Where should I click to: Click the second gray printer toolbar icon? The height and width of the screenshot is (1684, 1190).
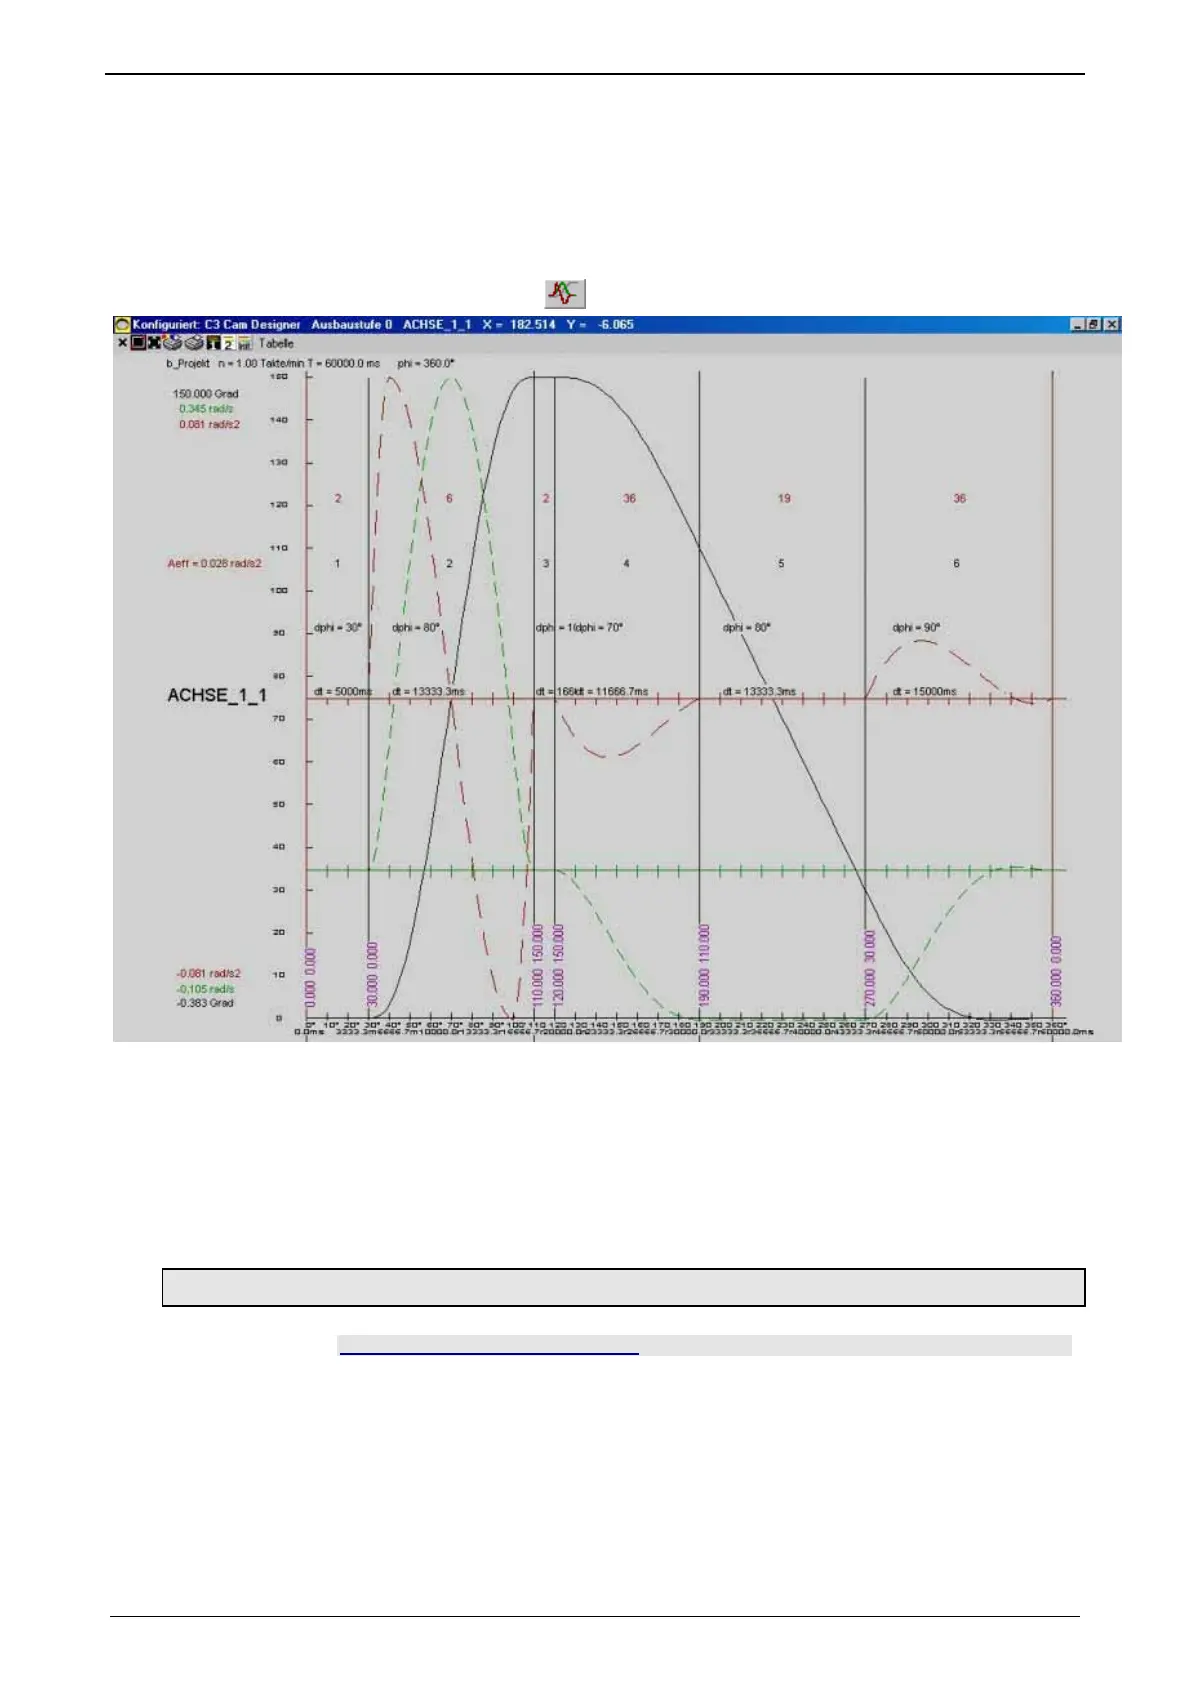(x=194, y=343)
